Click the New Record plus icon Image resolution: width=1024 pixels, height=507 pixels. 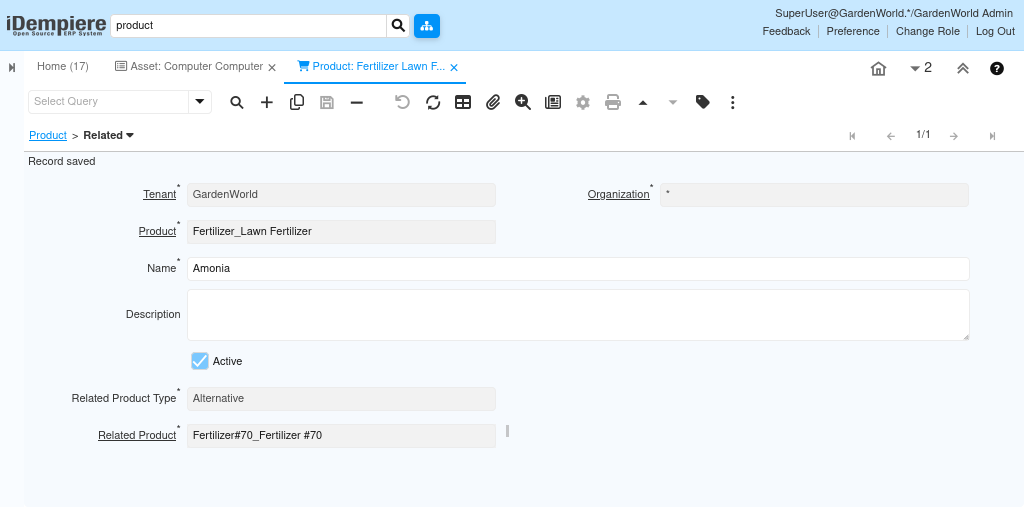click(x=267, y=102)
